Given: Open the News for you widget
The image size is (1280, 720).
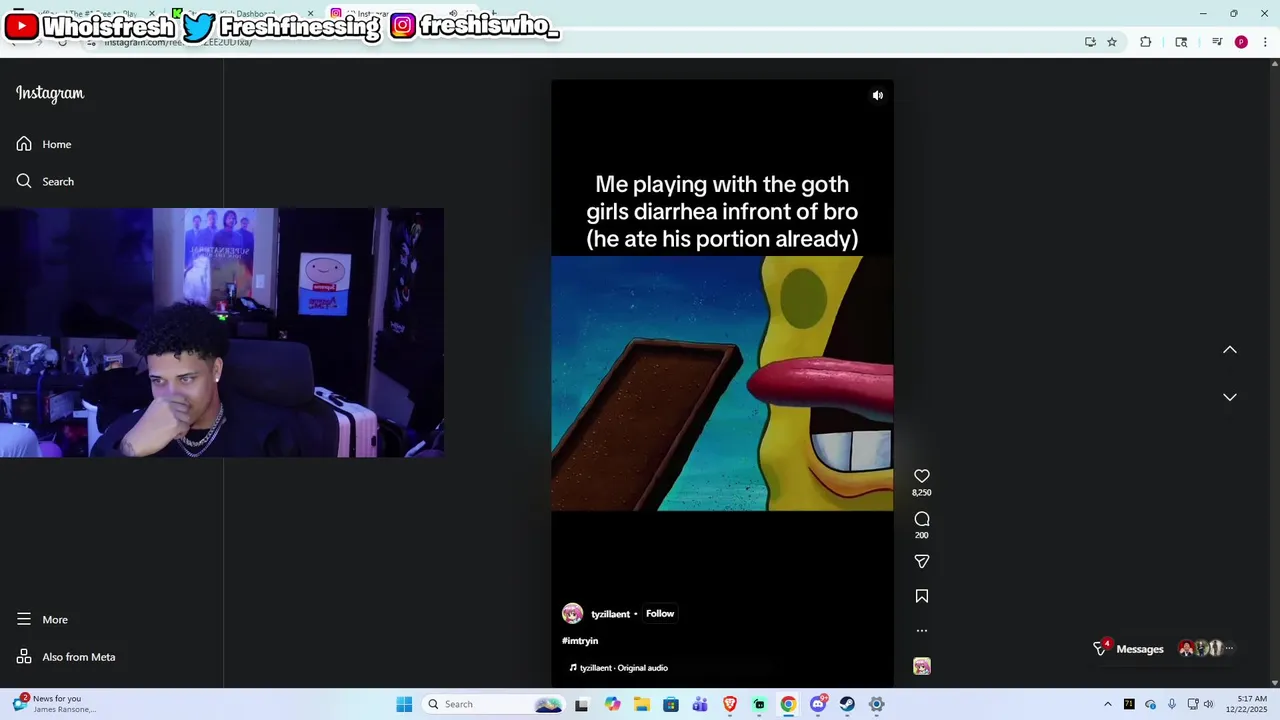Looking at the screenshot, I should click(x=55, y=704).
